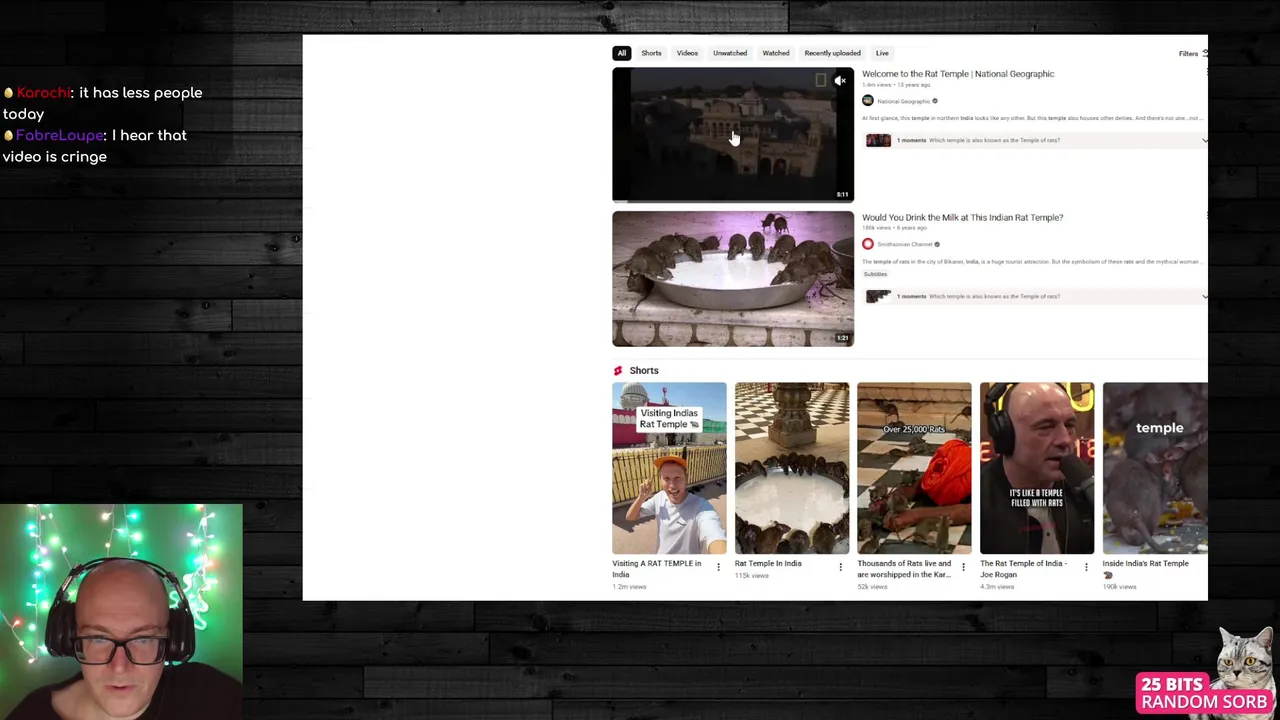The width and height of the screenshot is (1280, 720).
Task: Select the All filter chip
Action: [622, 53]
